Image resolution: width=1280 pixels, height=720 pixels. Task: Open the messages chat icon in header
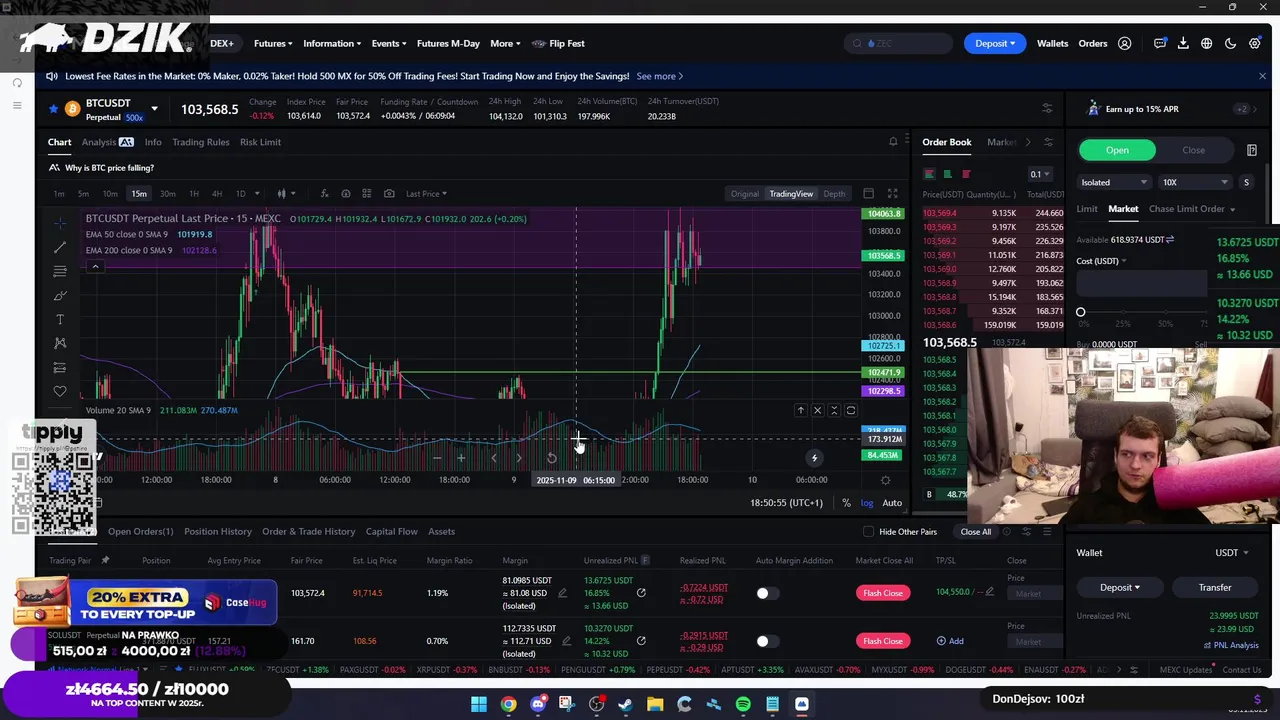click(x=1160, y=44)
